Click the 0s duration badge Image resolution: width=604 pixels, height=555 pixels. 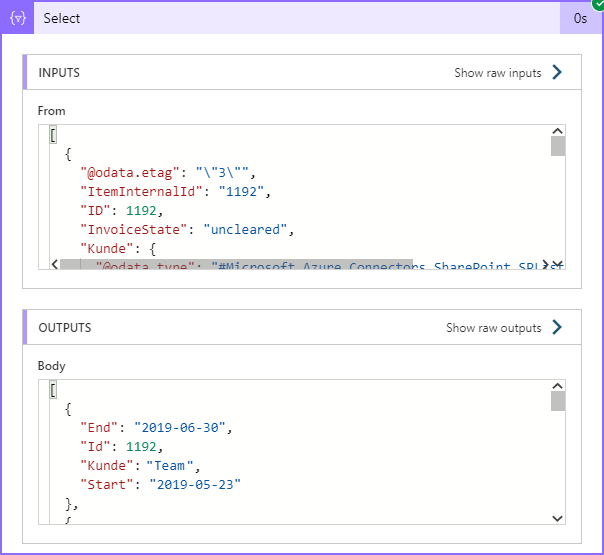pos(580,18)
